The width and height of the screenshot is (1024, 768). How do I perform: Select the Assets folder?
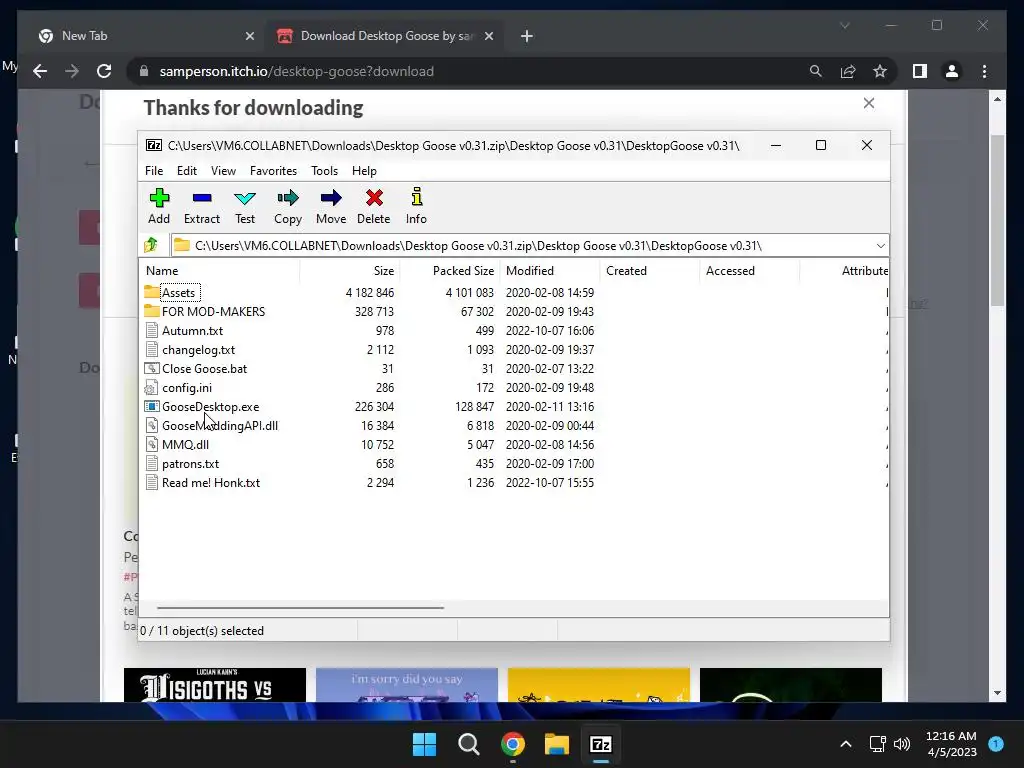(178, 293)
